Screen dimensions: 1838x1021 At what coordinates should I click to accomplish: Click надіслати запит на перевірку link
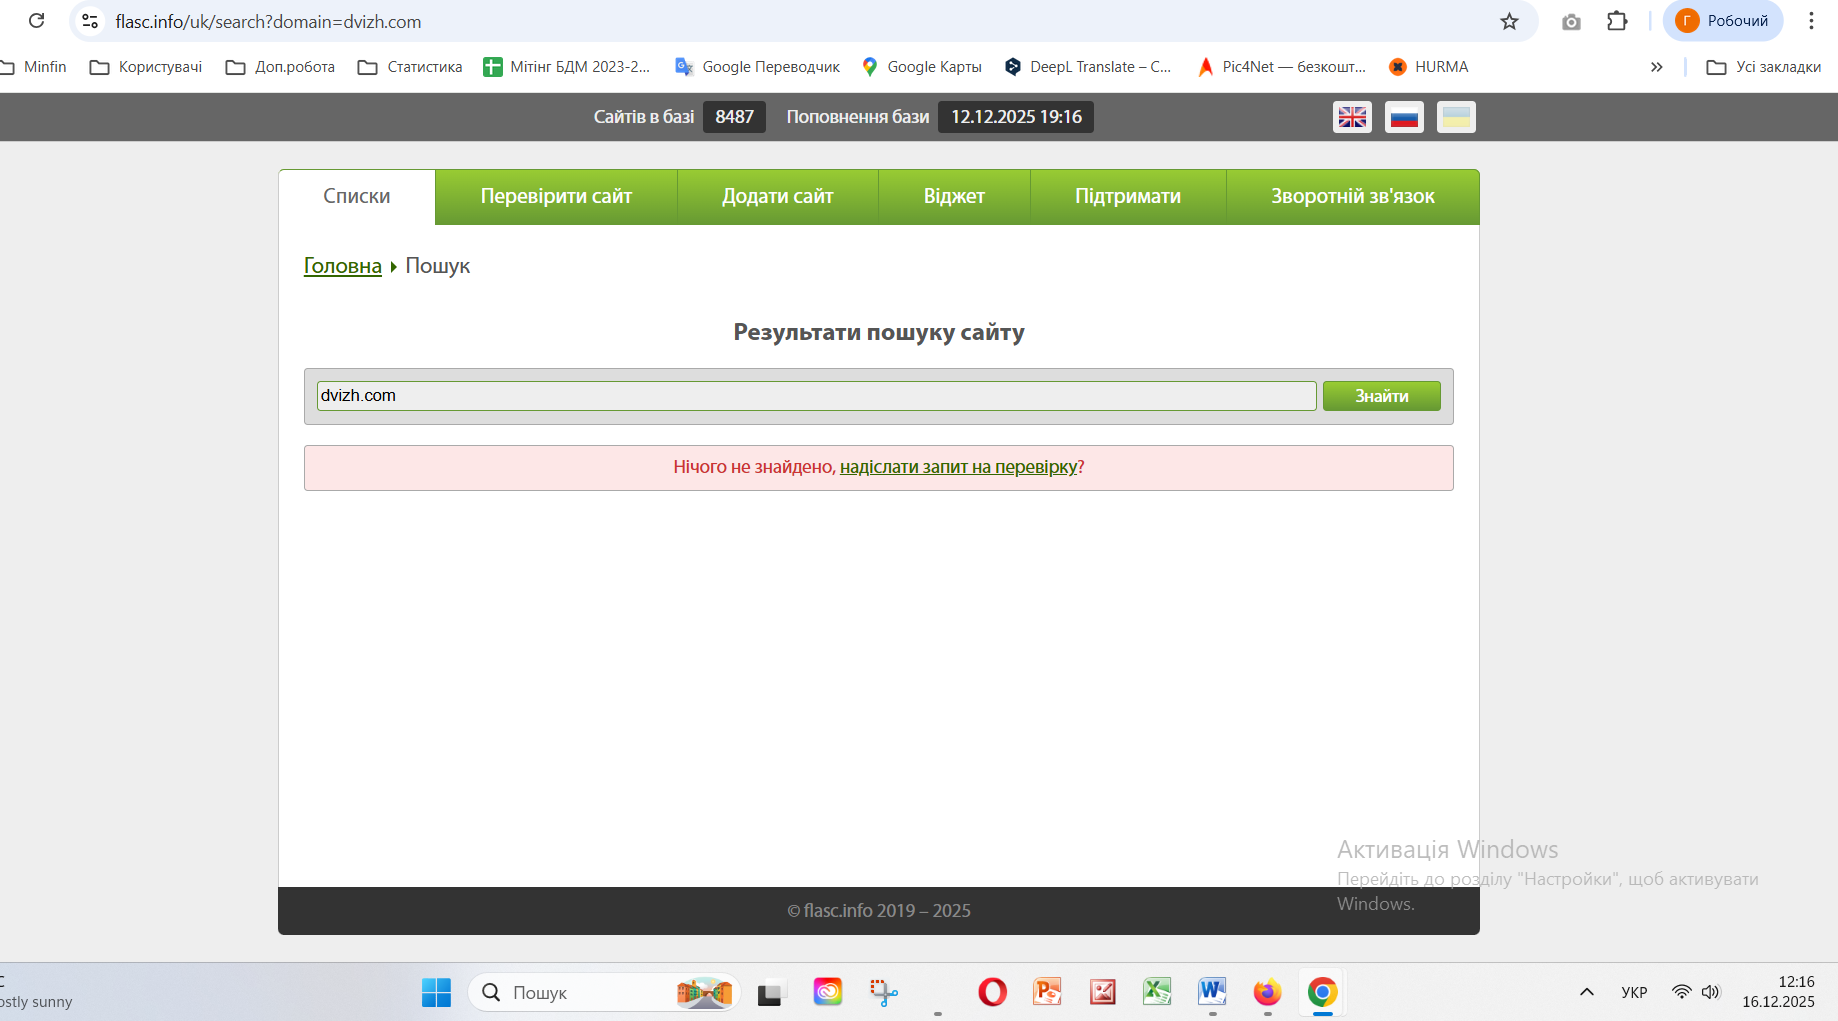(x=958, y=467)
